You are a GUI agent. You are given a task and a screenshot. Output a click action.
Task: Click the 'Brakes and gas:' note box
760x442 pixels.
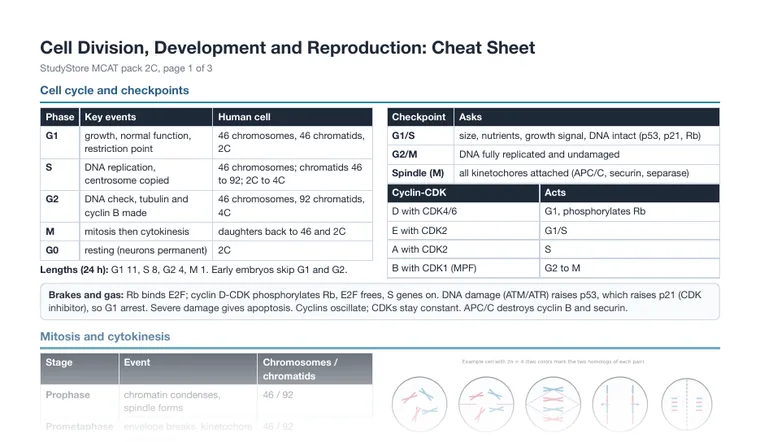click(x=380, y=301)
